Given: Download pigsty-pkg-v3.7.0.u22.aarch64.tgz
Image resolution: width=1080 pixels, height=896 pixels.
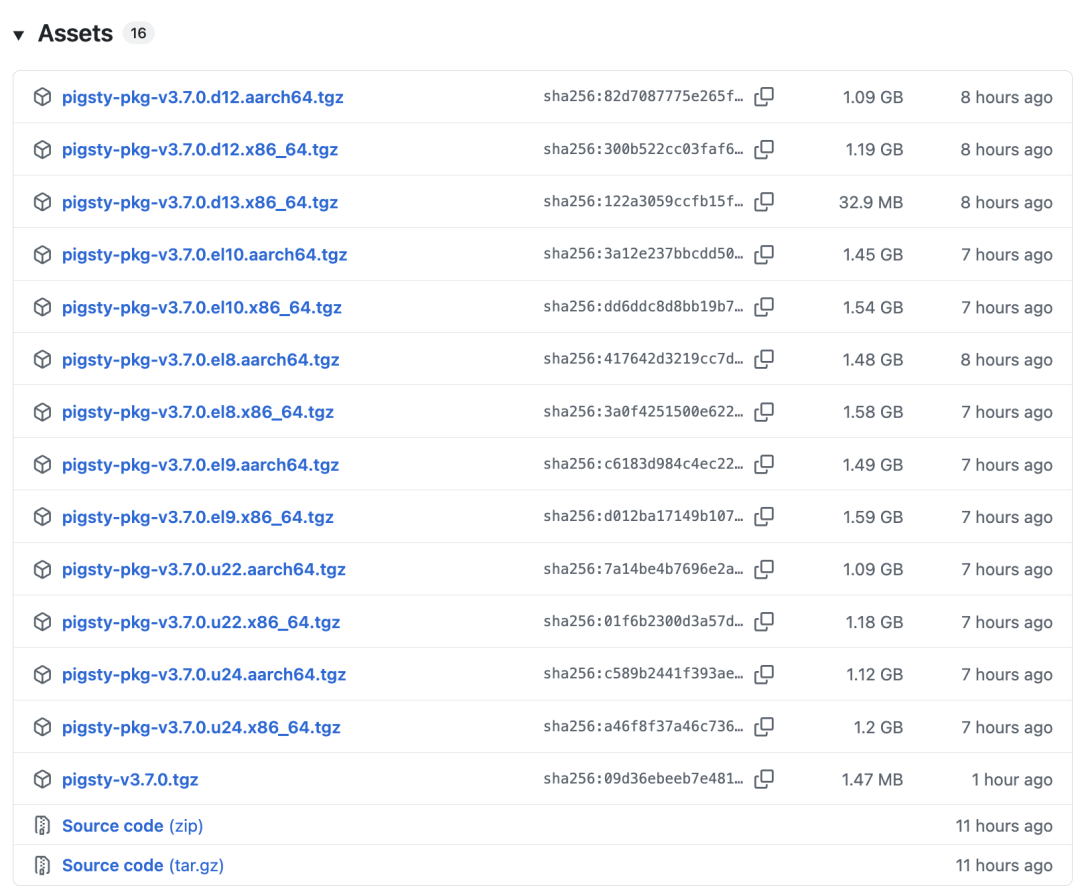Looking at the screenshot, I should [x=204, y=570].
